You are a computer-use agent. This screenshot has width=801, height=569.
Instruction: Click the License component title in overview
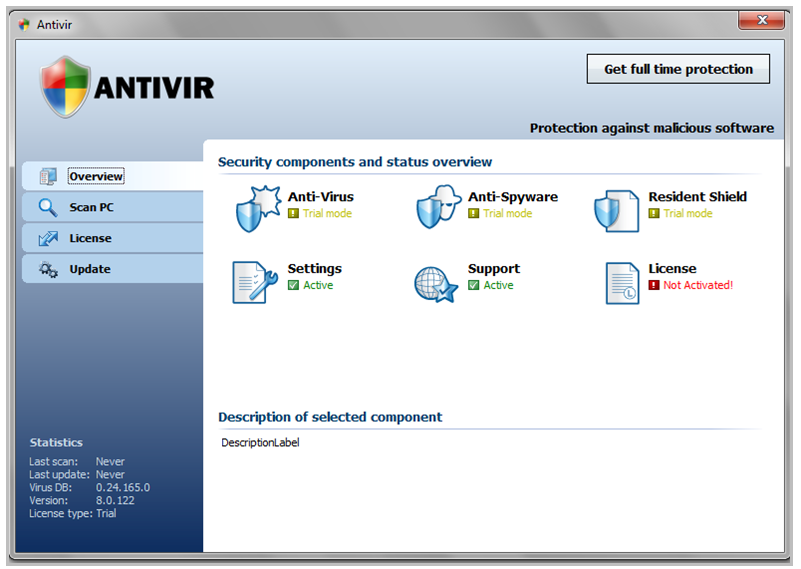[x=672, y=269]
